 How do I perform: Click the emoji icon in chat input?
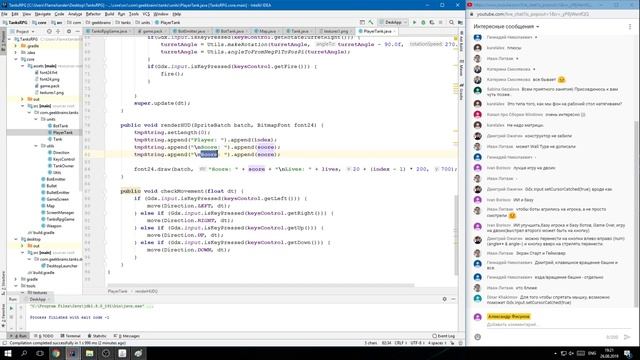tap(478, 337)
